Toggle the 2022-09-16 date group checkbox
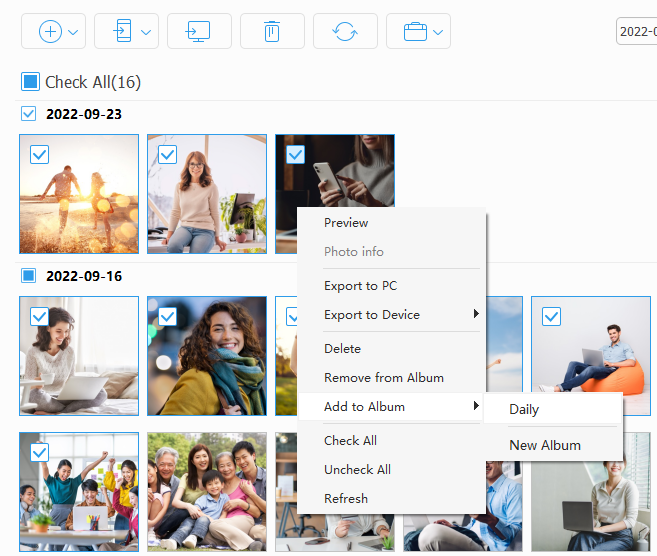This screenshot has width=657, height=556. coord(29,275)
